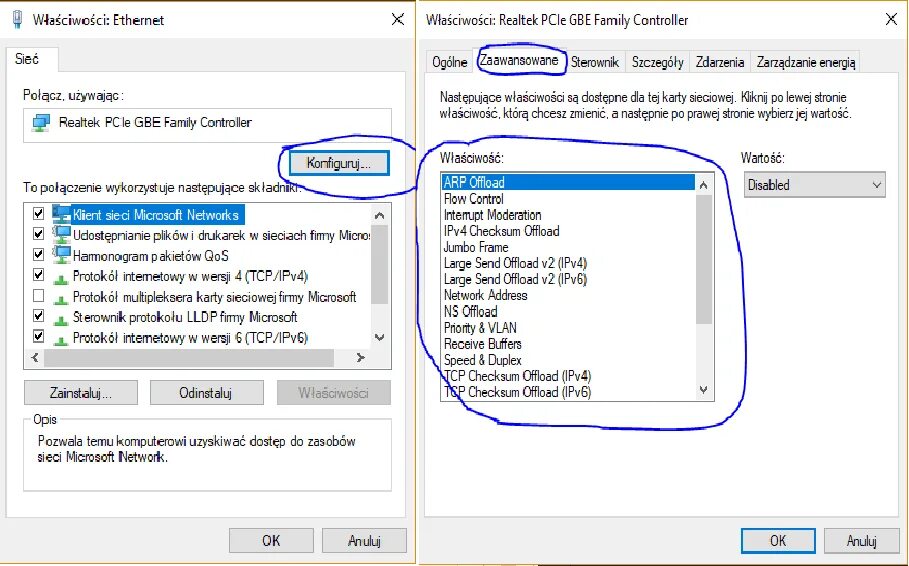The height and width of the screenshot is (566, 909).
Task: Select TCP Checksum Offload (IPv6) property
Action: coord(568,392)
